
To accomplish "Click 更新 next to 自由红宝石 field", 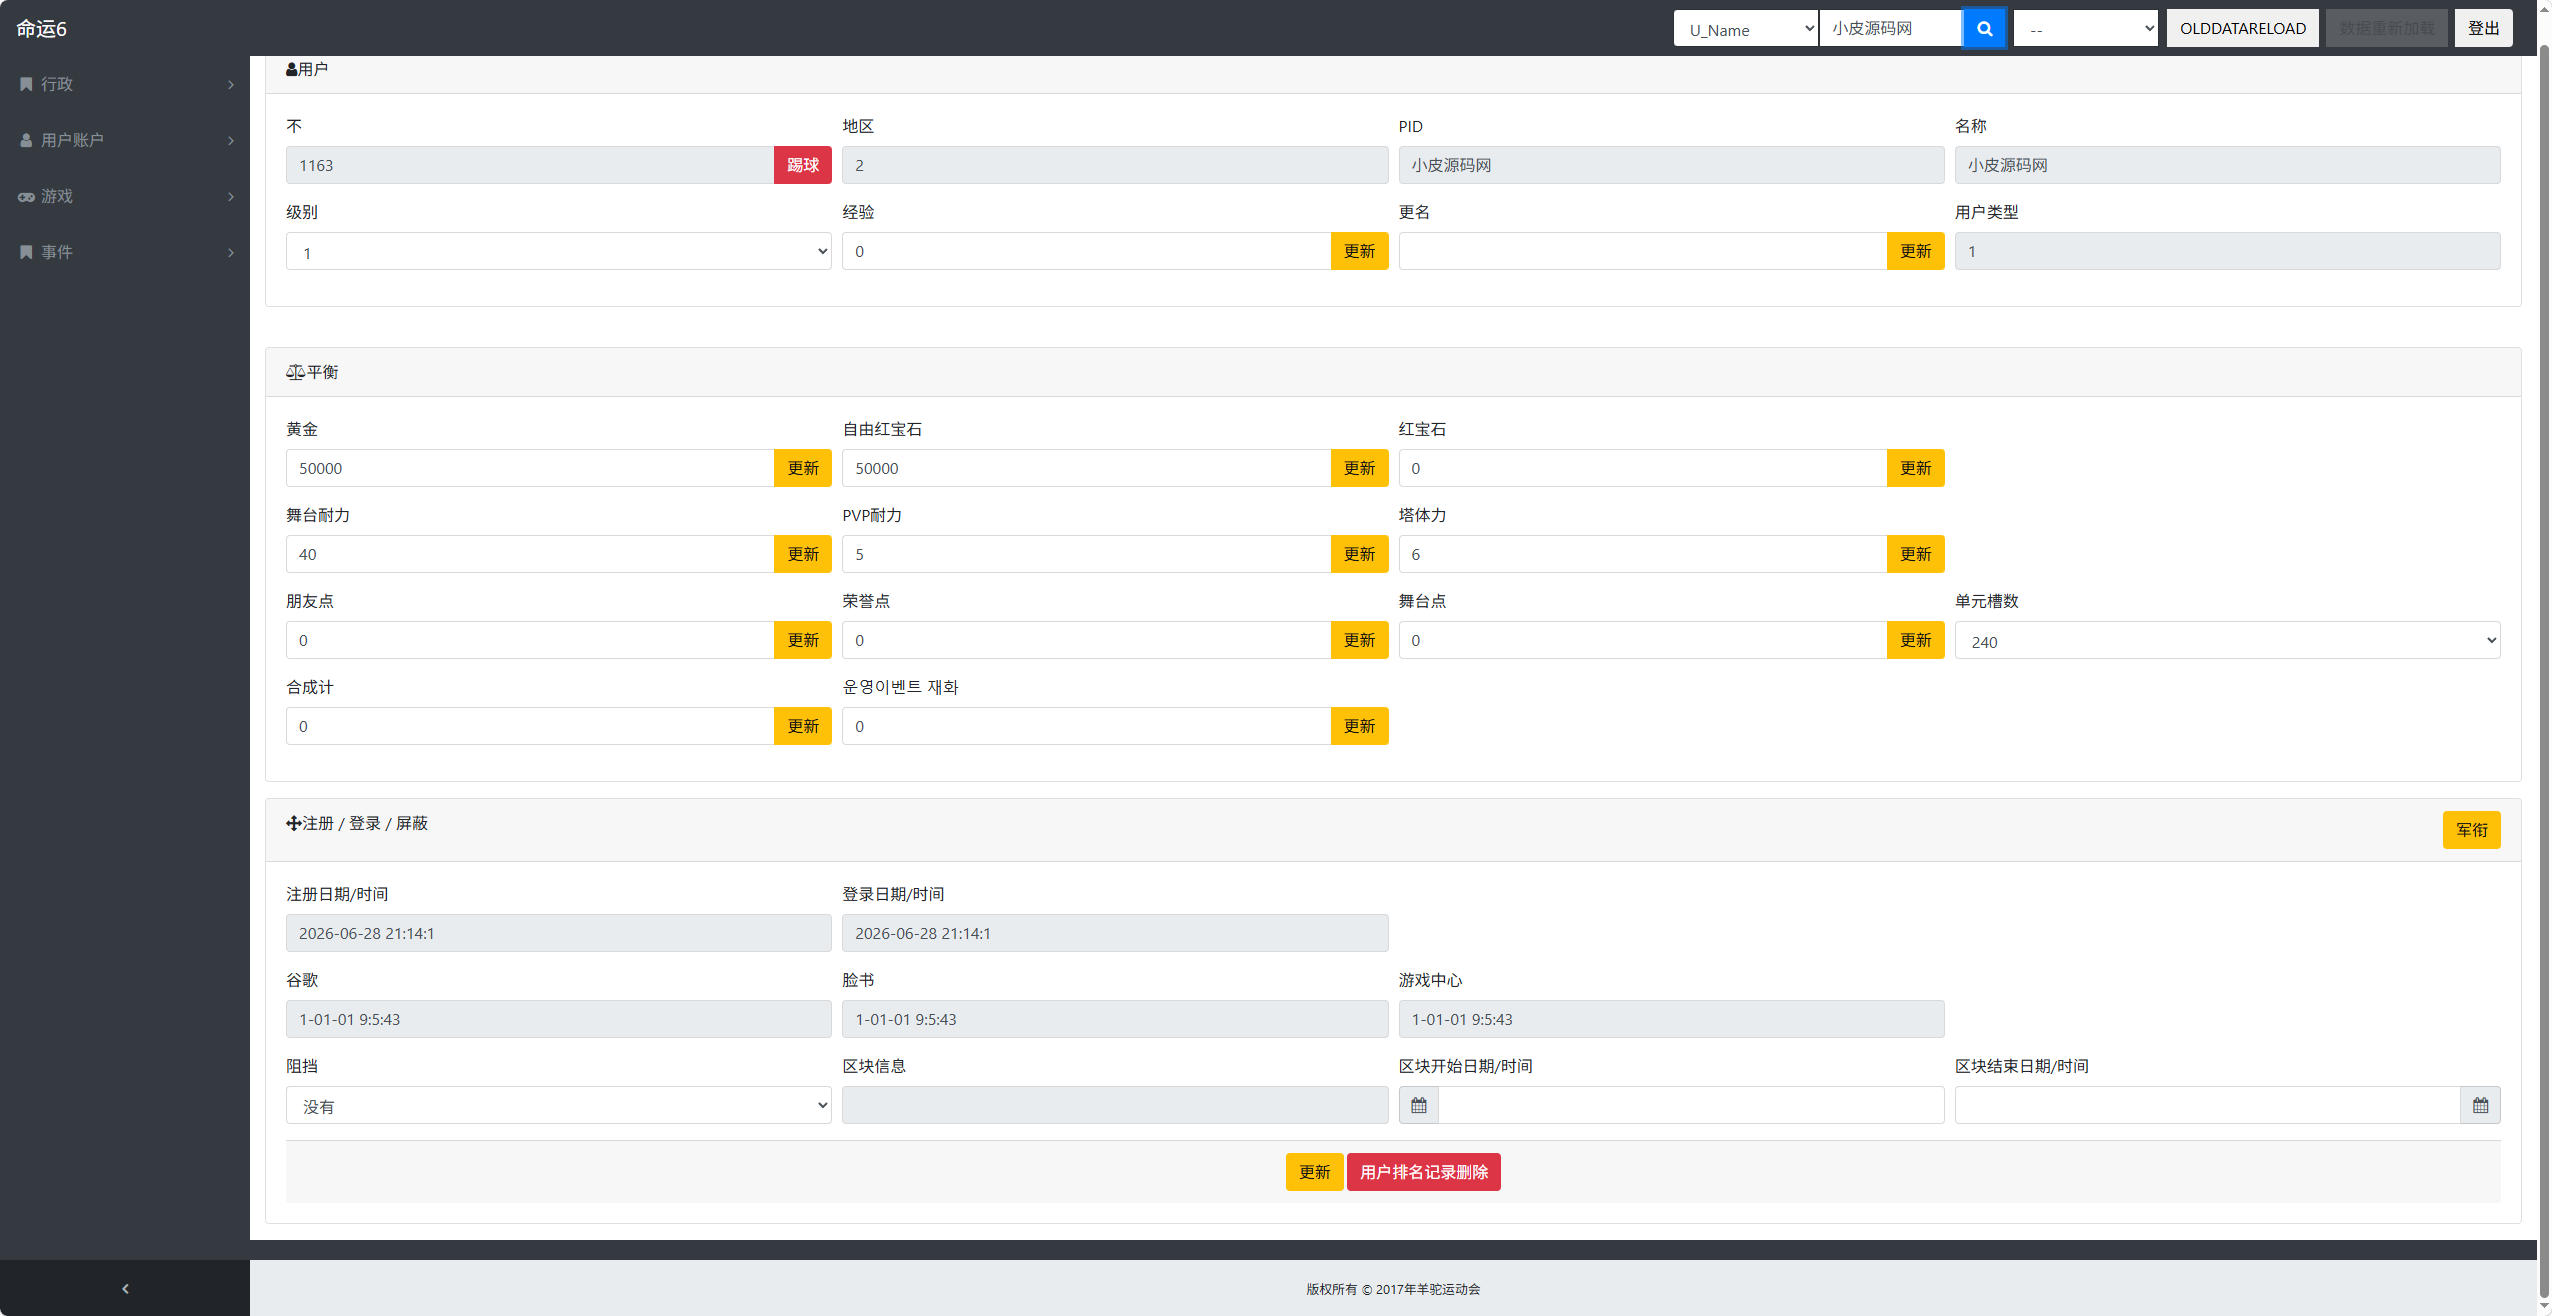I will (1359, 468).
